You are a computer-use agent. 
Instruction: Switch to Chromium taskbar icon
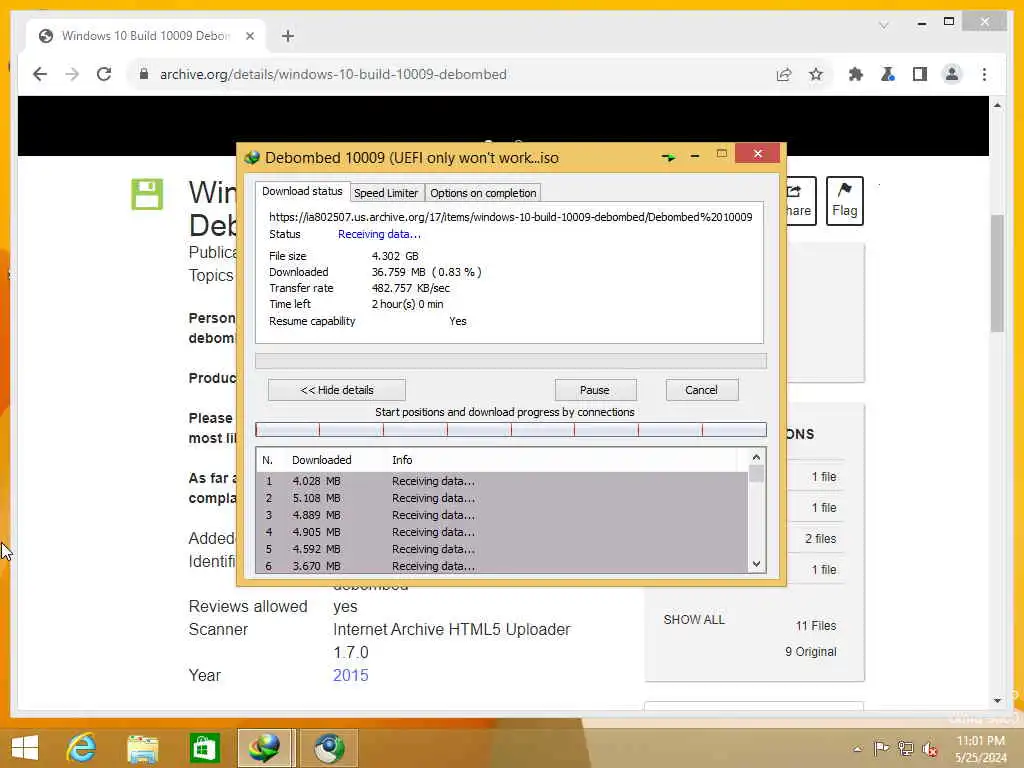329,748
